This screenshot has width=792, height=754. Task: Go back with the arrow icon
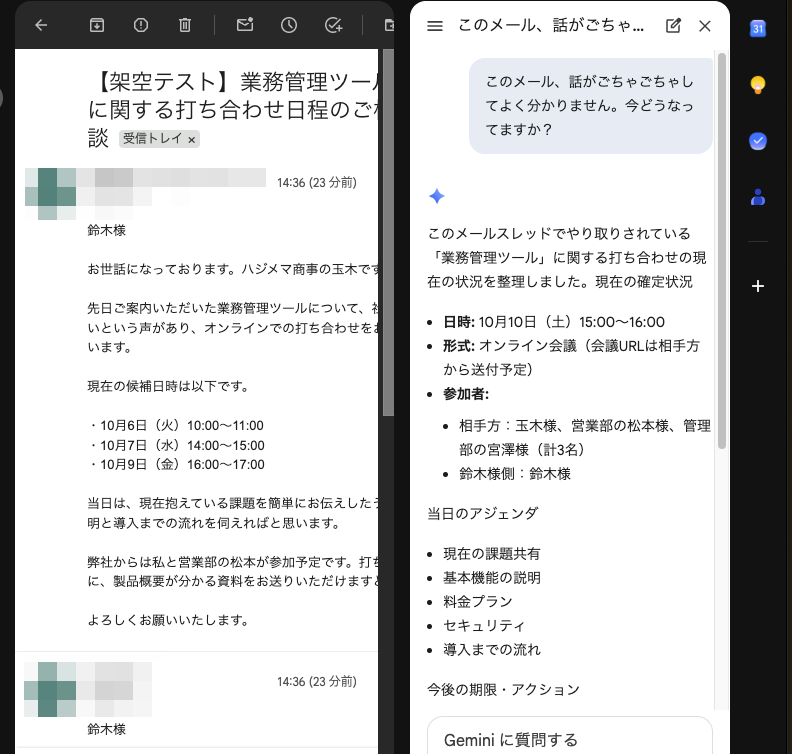(41, 25)
